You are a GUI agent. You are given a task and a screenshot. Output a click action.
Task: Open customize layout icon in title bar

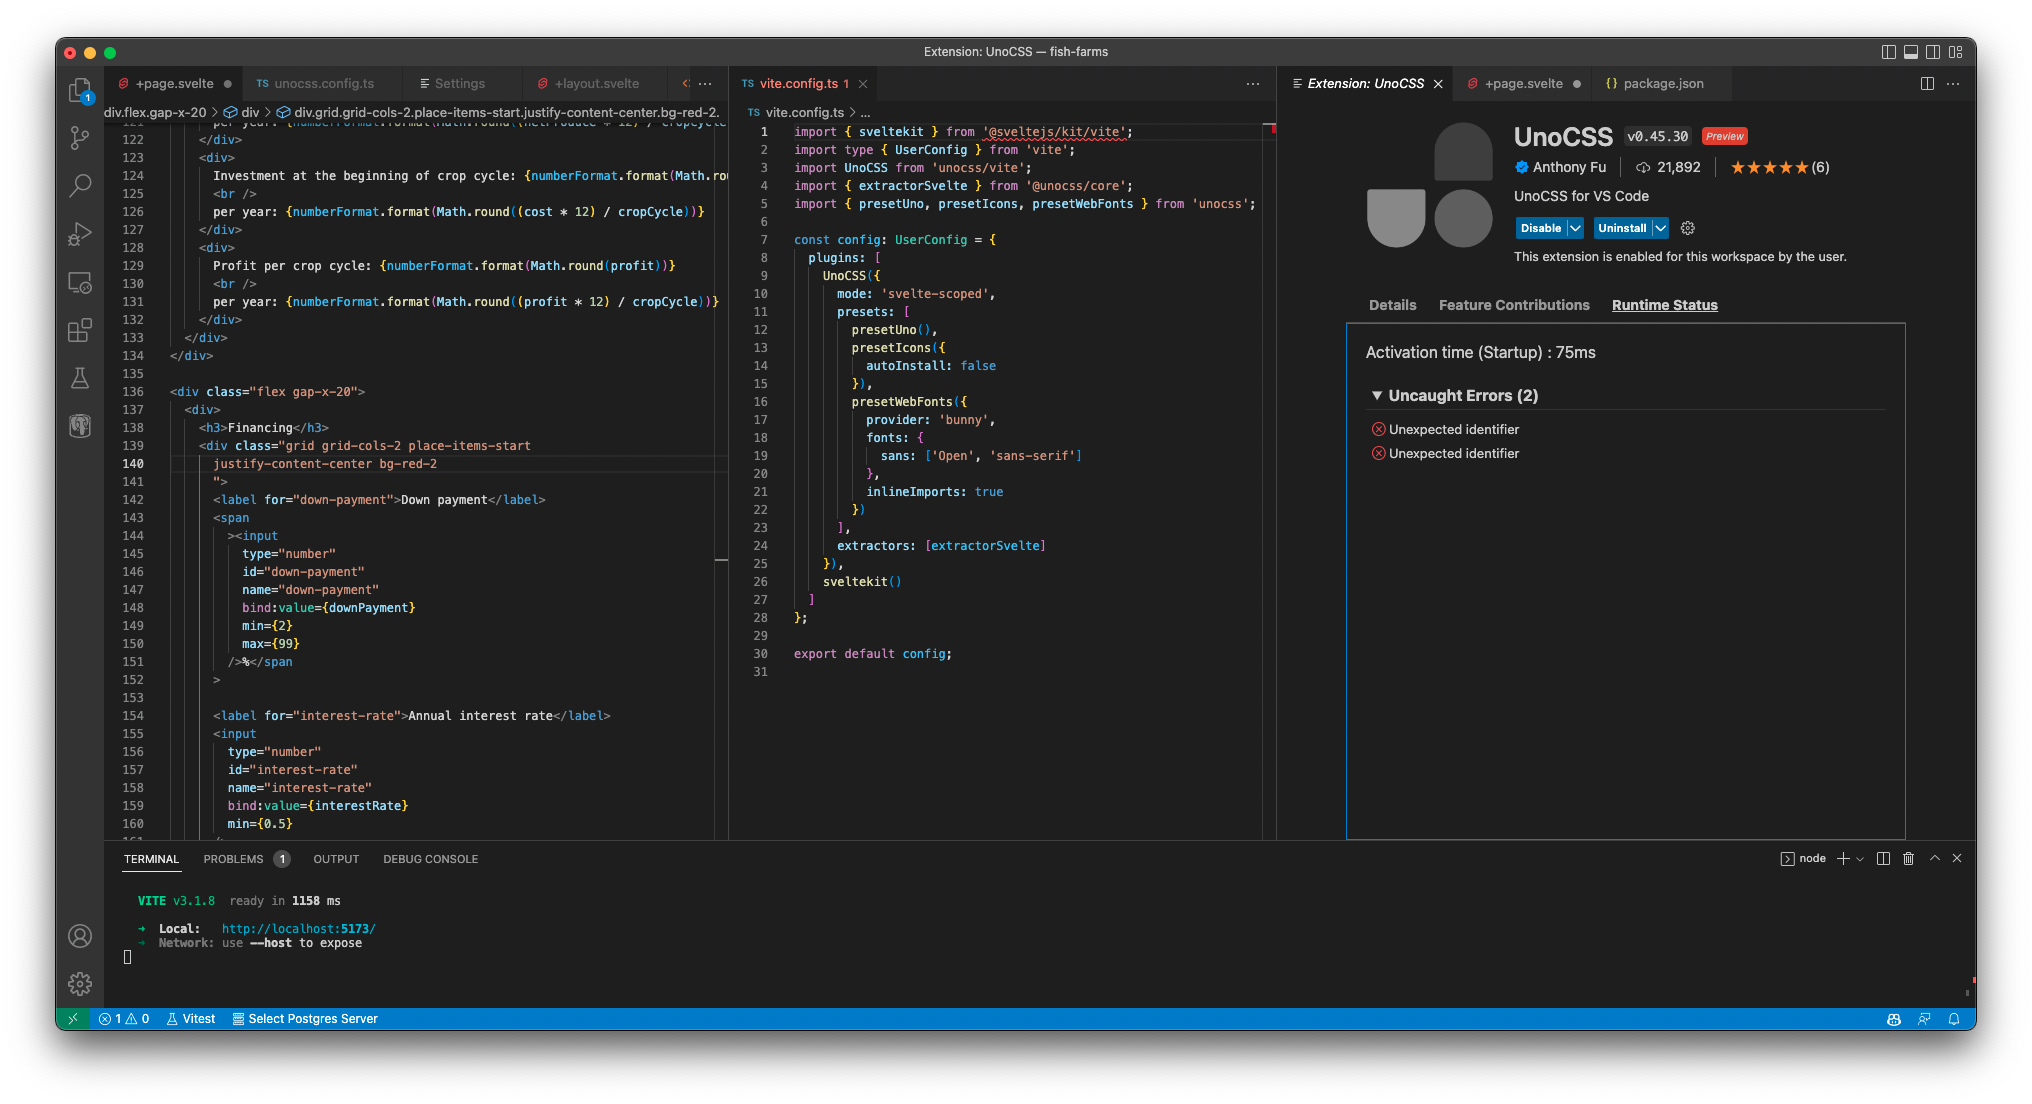[x=1956, y=52]
